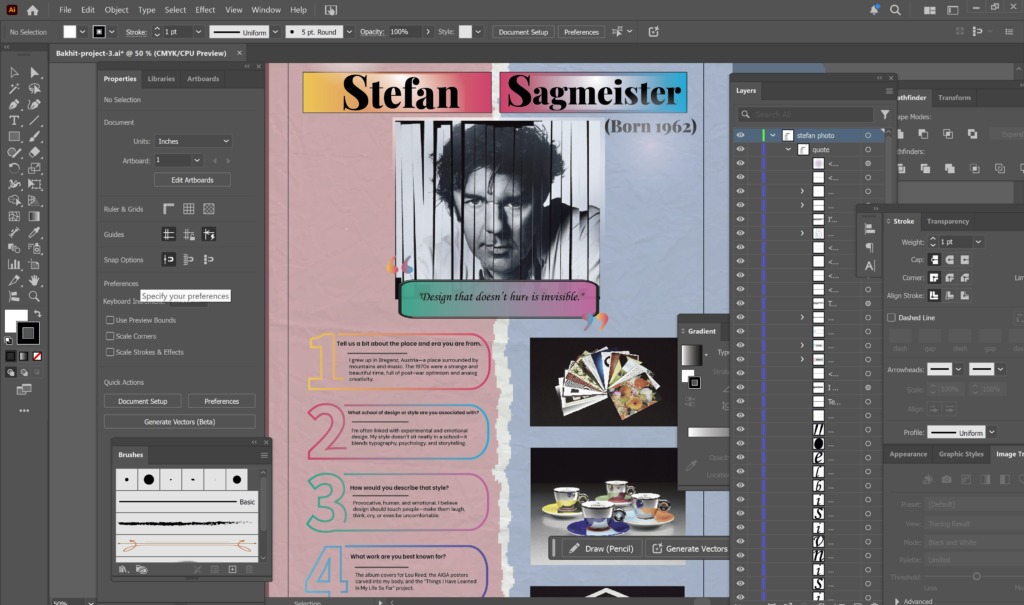Click Generate Vectors (Beta) button
1024x605 pixels.
coord(180,422)
